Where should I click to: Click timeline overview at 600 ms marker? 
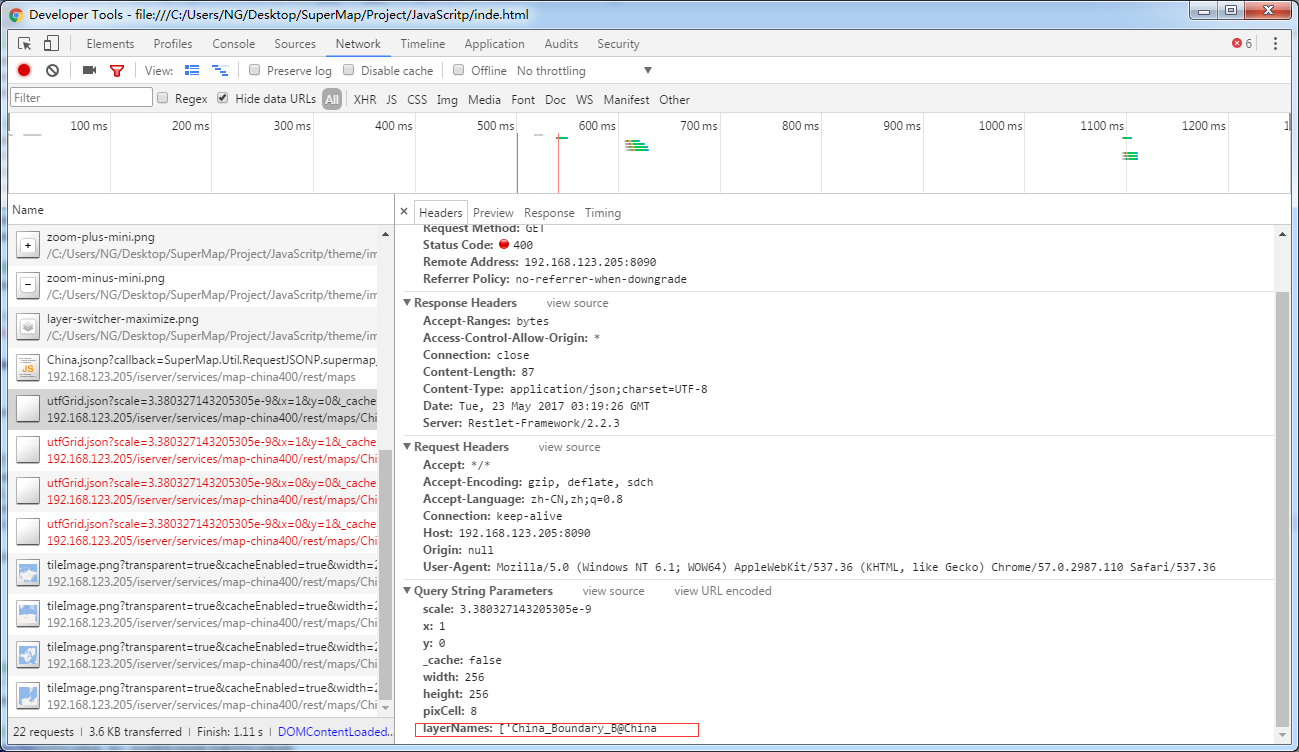click(597, 126)
